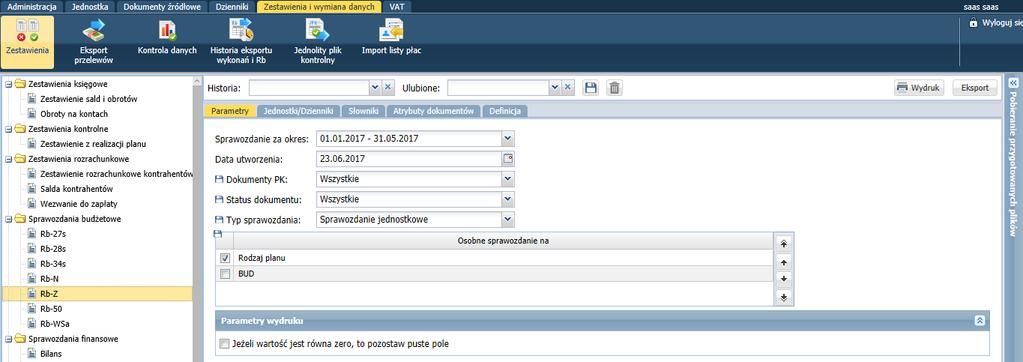Collapse Zestawienia rozrachunkowe tree node

tap(8, 159)
